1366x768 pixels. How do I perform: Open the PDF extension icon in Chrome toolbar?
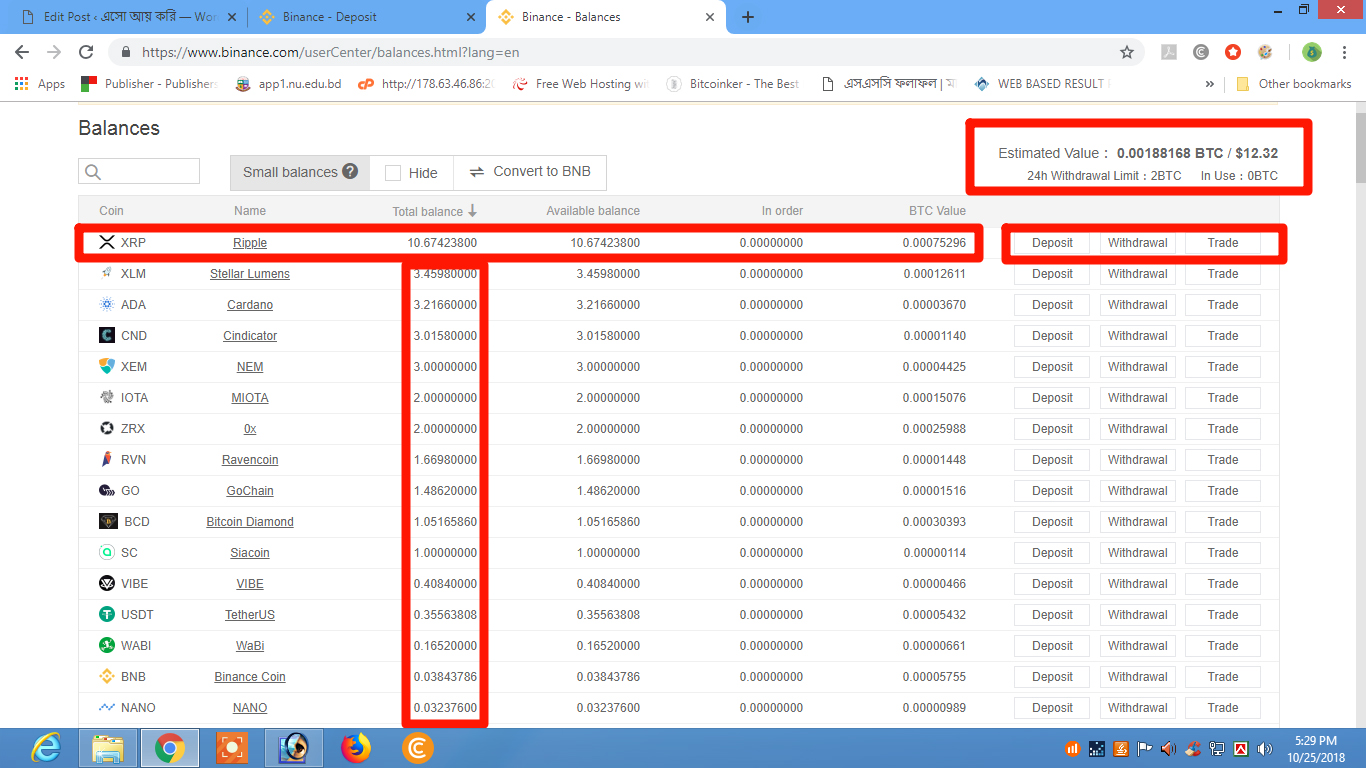(x=1168, y=52)
